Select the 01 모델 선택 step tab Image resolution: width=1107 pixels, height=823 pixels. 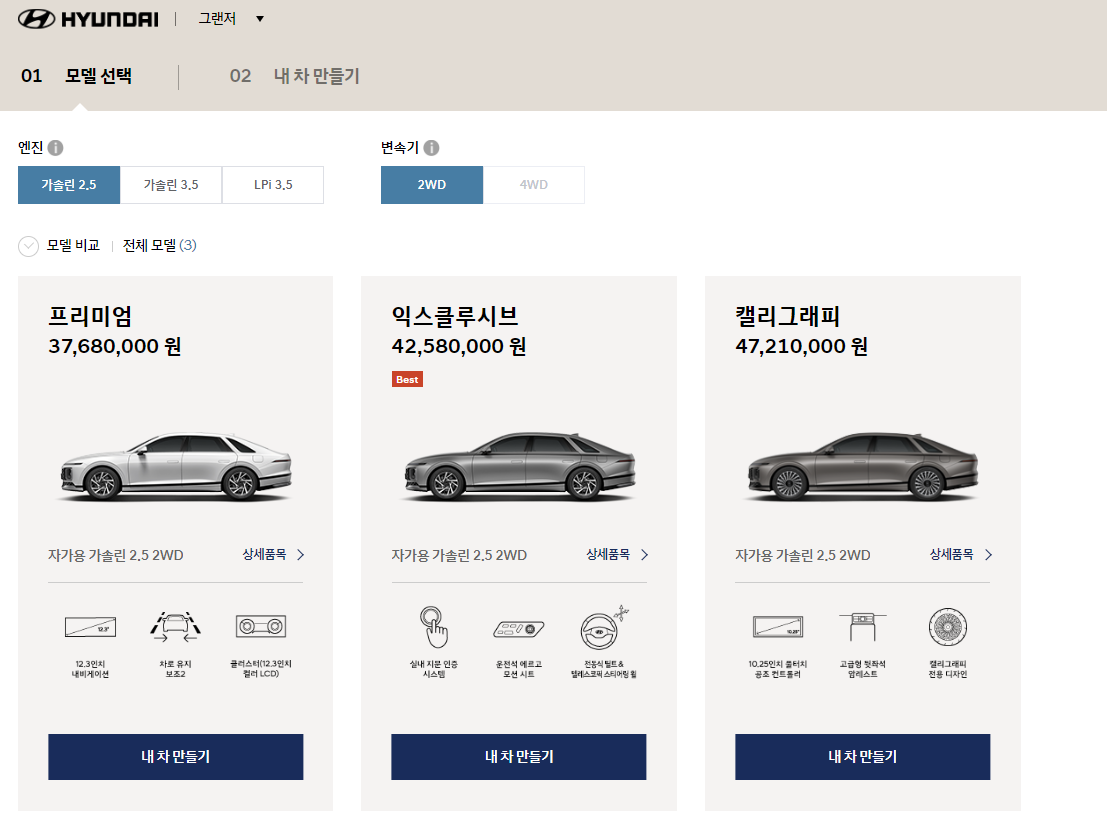coord(76,76)
